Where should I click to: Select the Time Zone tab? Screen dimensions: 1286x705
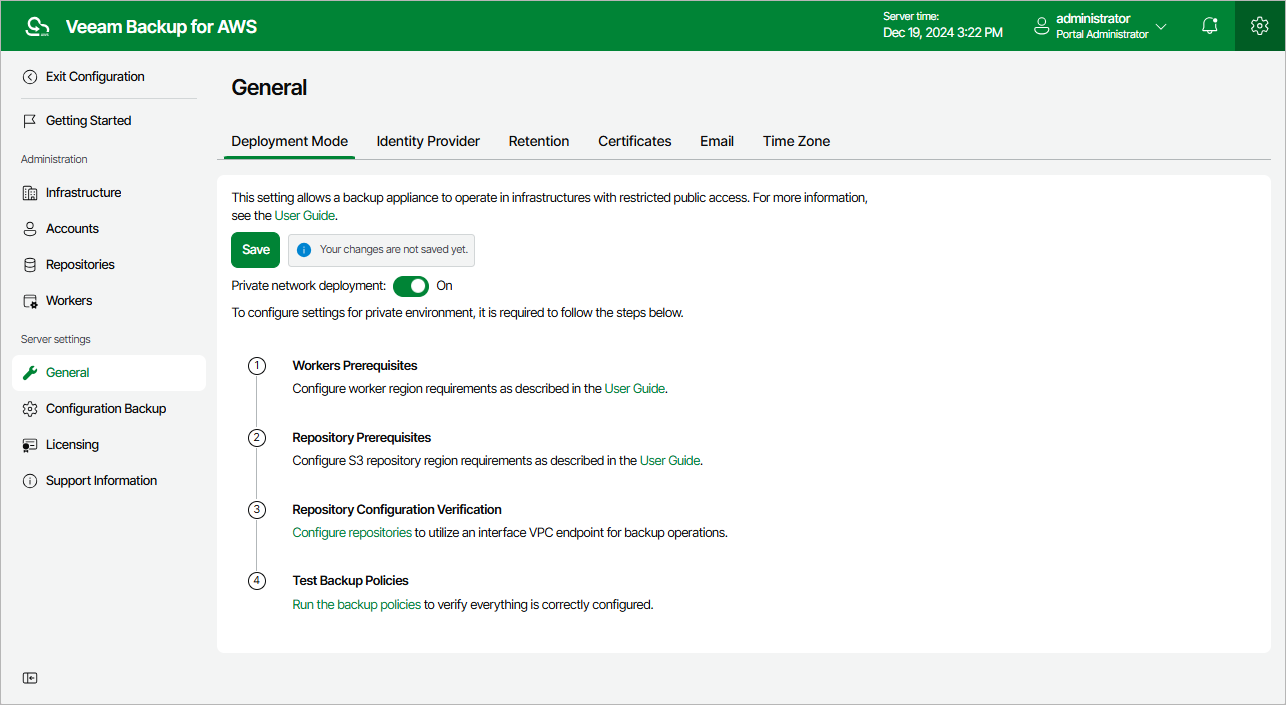796,141
